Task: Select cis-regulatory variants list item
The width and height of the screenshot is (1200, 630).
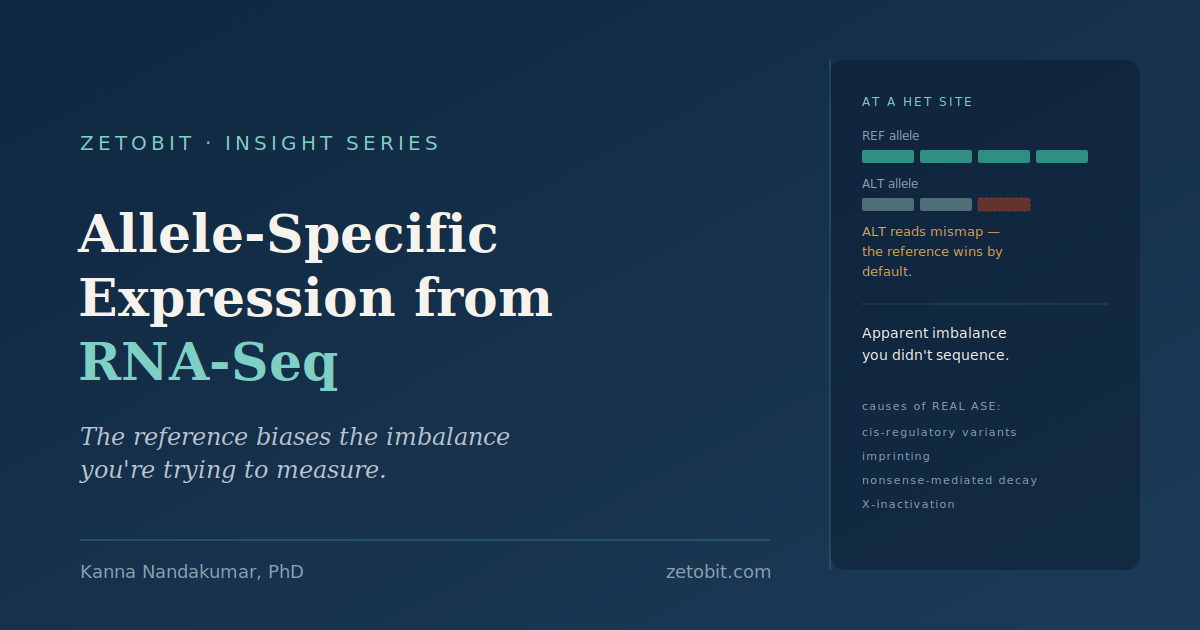Action: [939, 432]
